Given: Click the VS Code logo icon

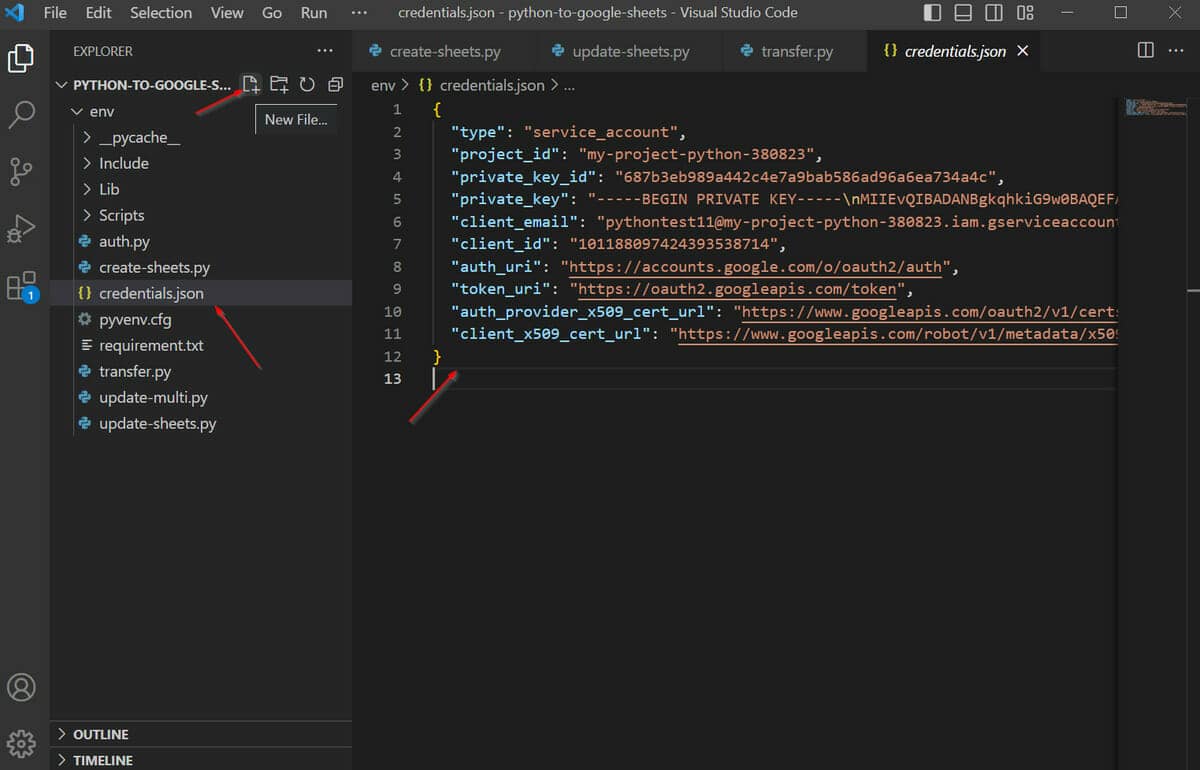Looking at the screenshot, I should click(x=15, y=13).
